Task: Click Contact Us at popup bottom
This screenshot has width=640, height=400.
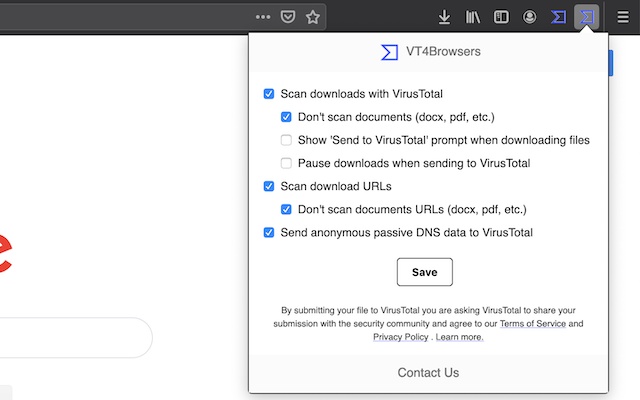Action: [428, 373]
